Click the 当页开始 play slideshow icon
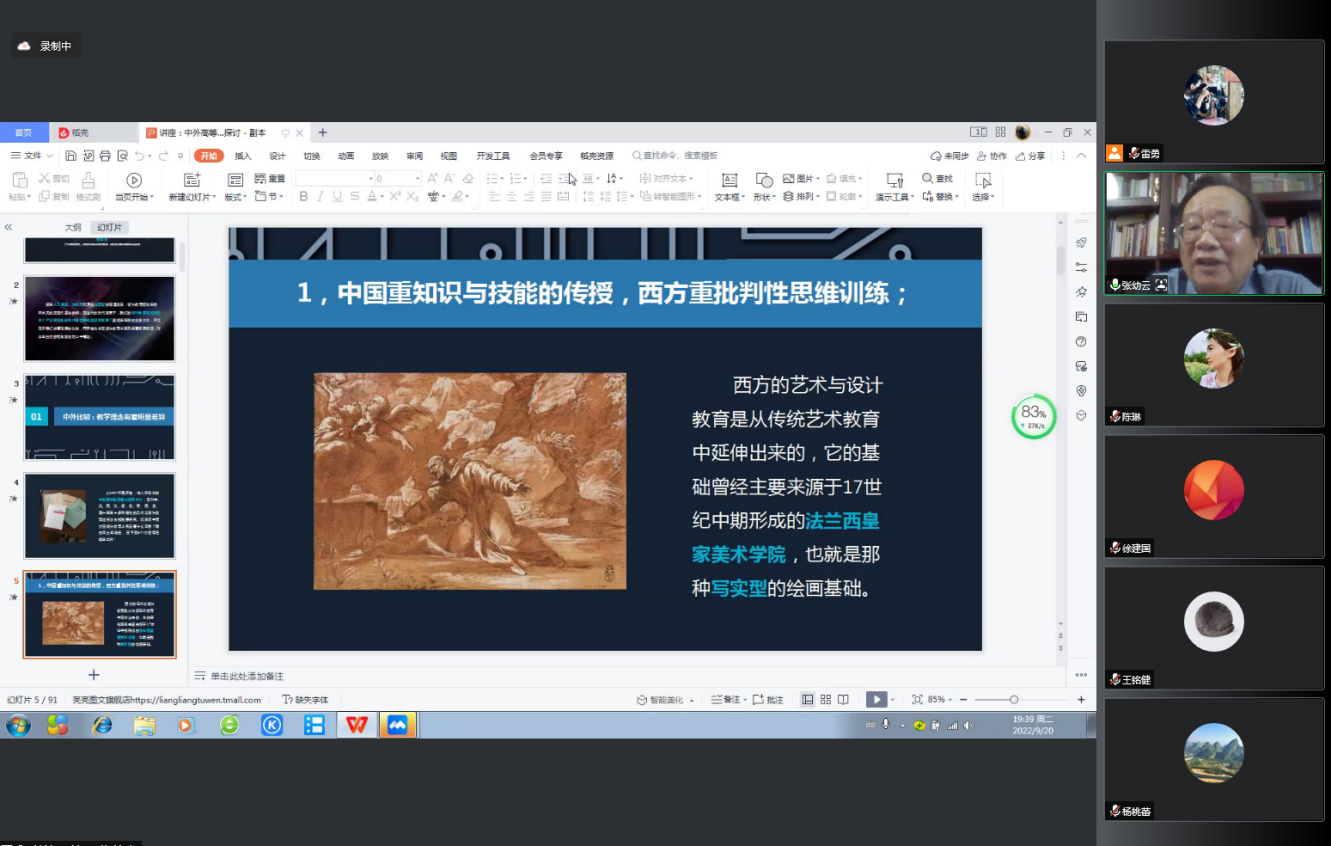This screenshot has width=1331, height=846. (x=134, y=180)
